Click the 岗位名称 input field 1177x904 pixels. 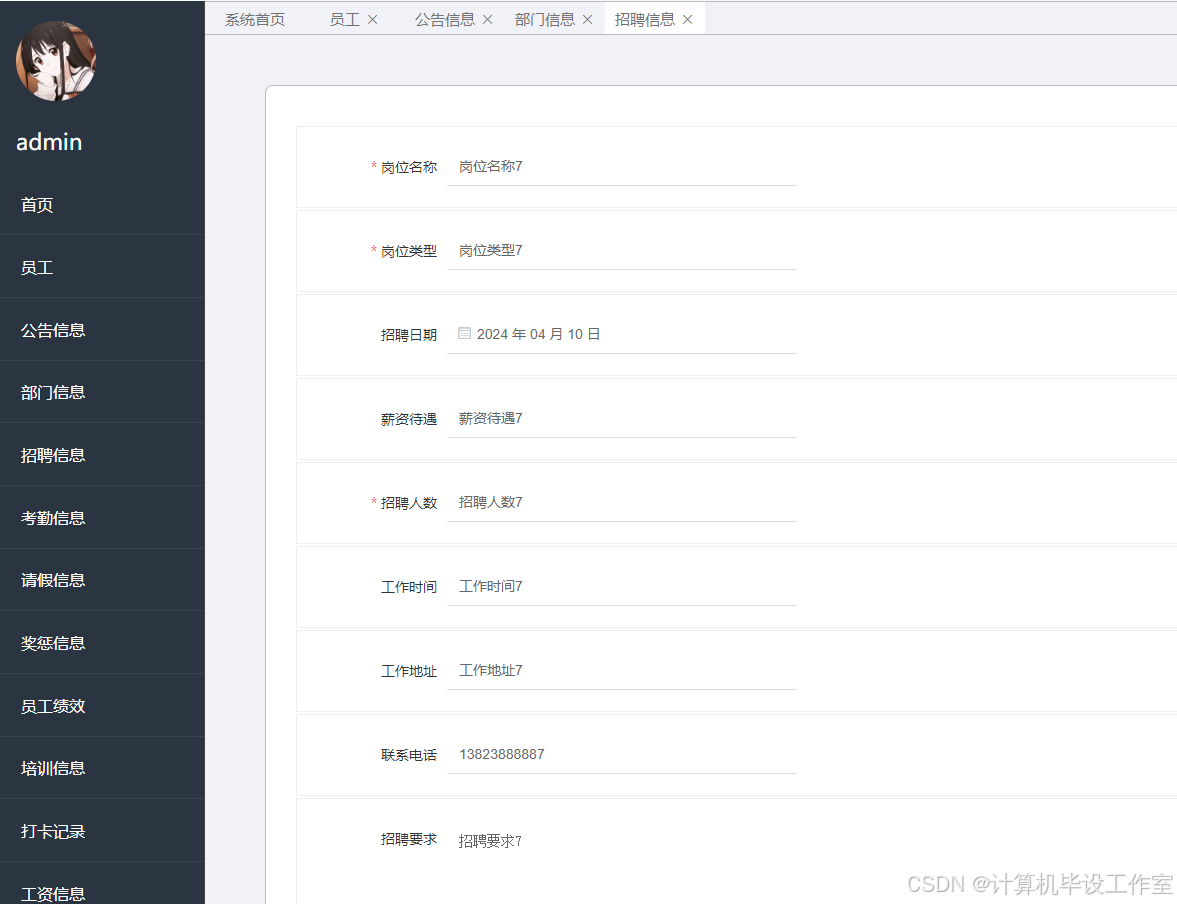pyautogui.click(x=622, y=167)
